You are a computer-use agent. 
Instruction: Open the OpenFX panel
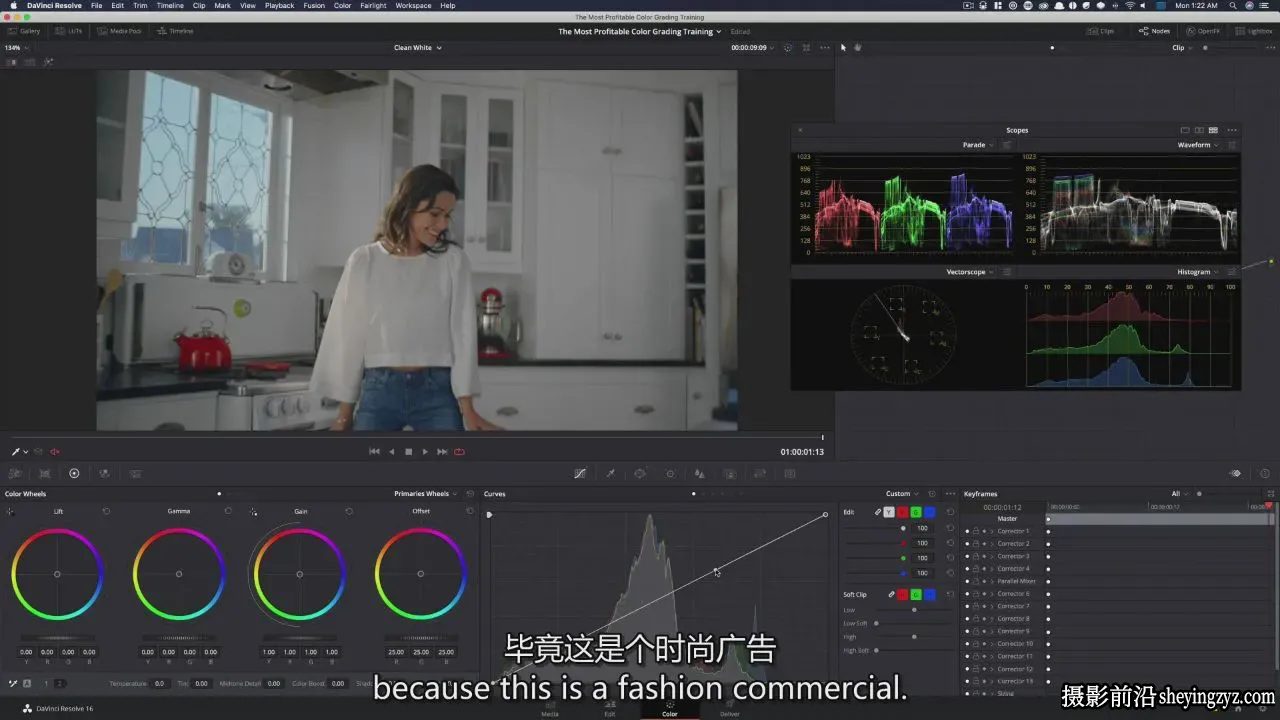[x=1203, y=31]
